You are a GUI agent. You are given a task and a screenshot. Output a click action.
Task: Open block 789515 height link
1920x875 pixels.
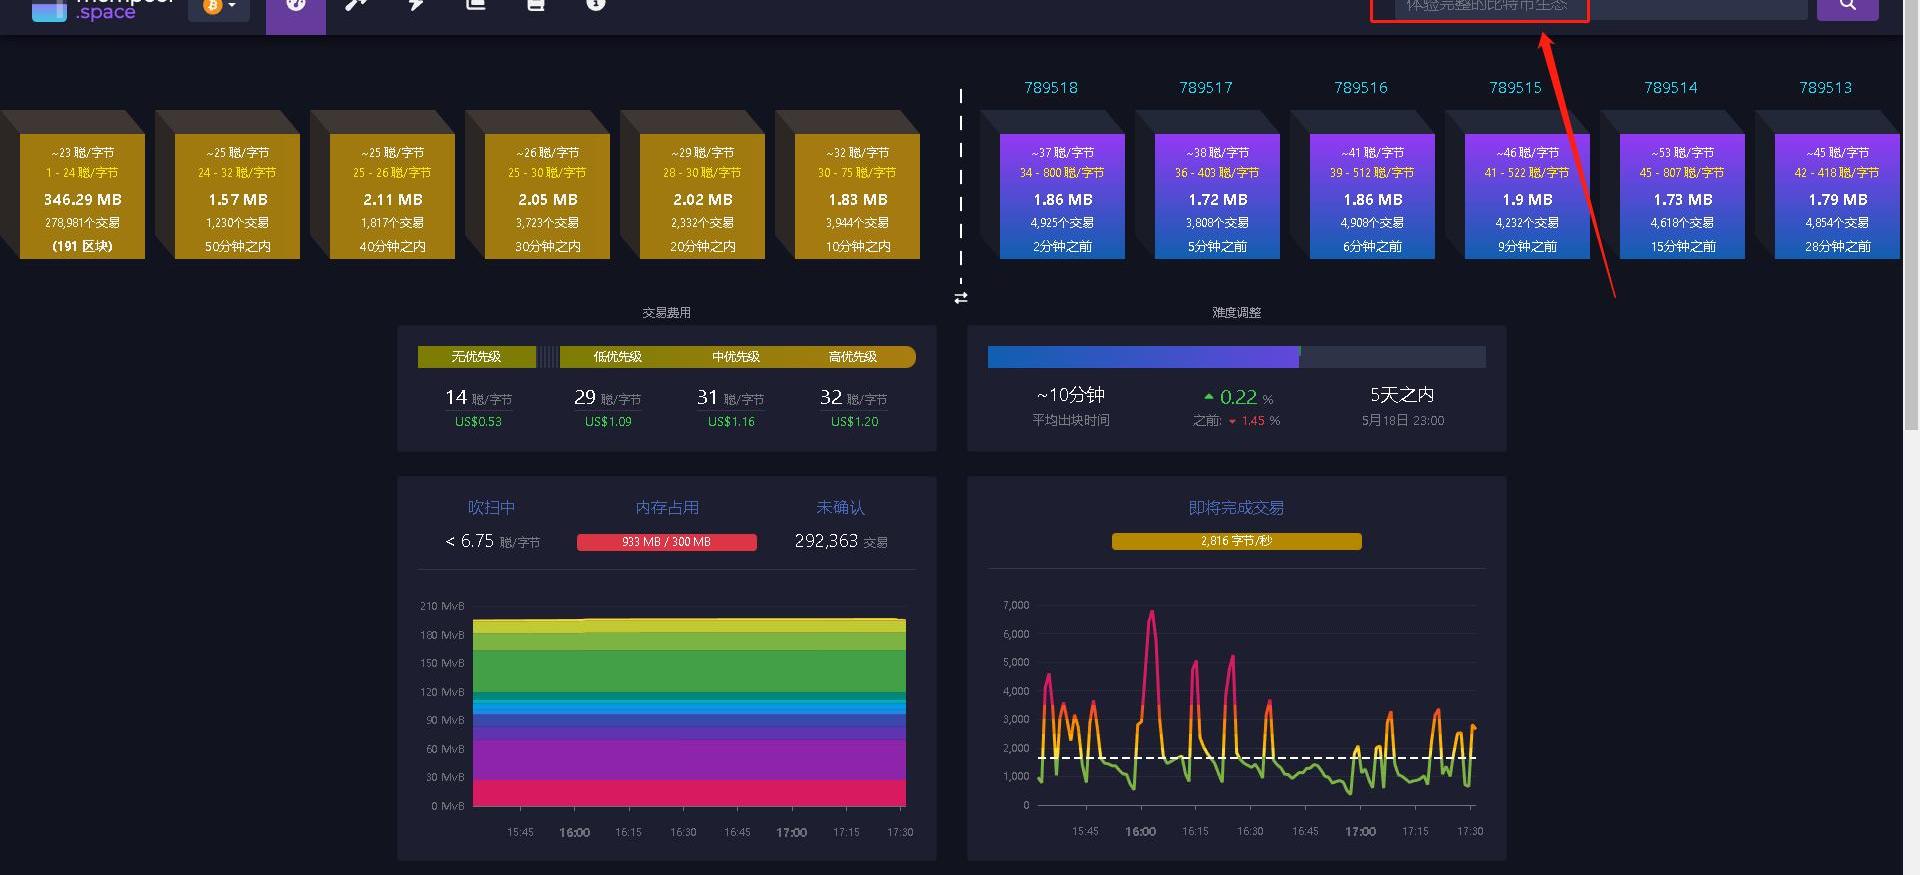(1515, 88)
